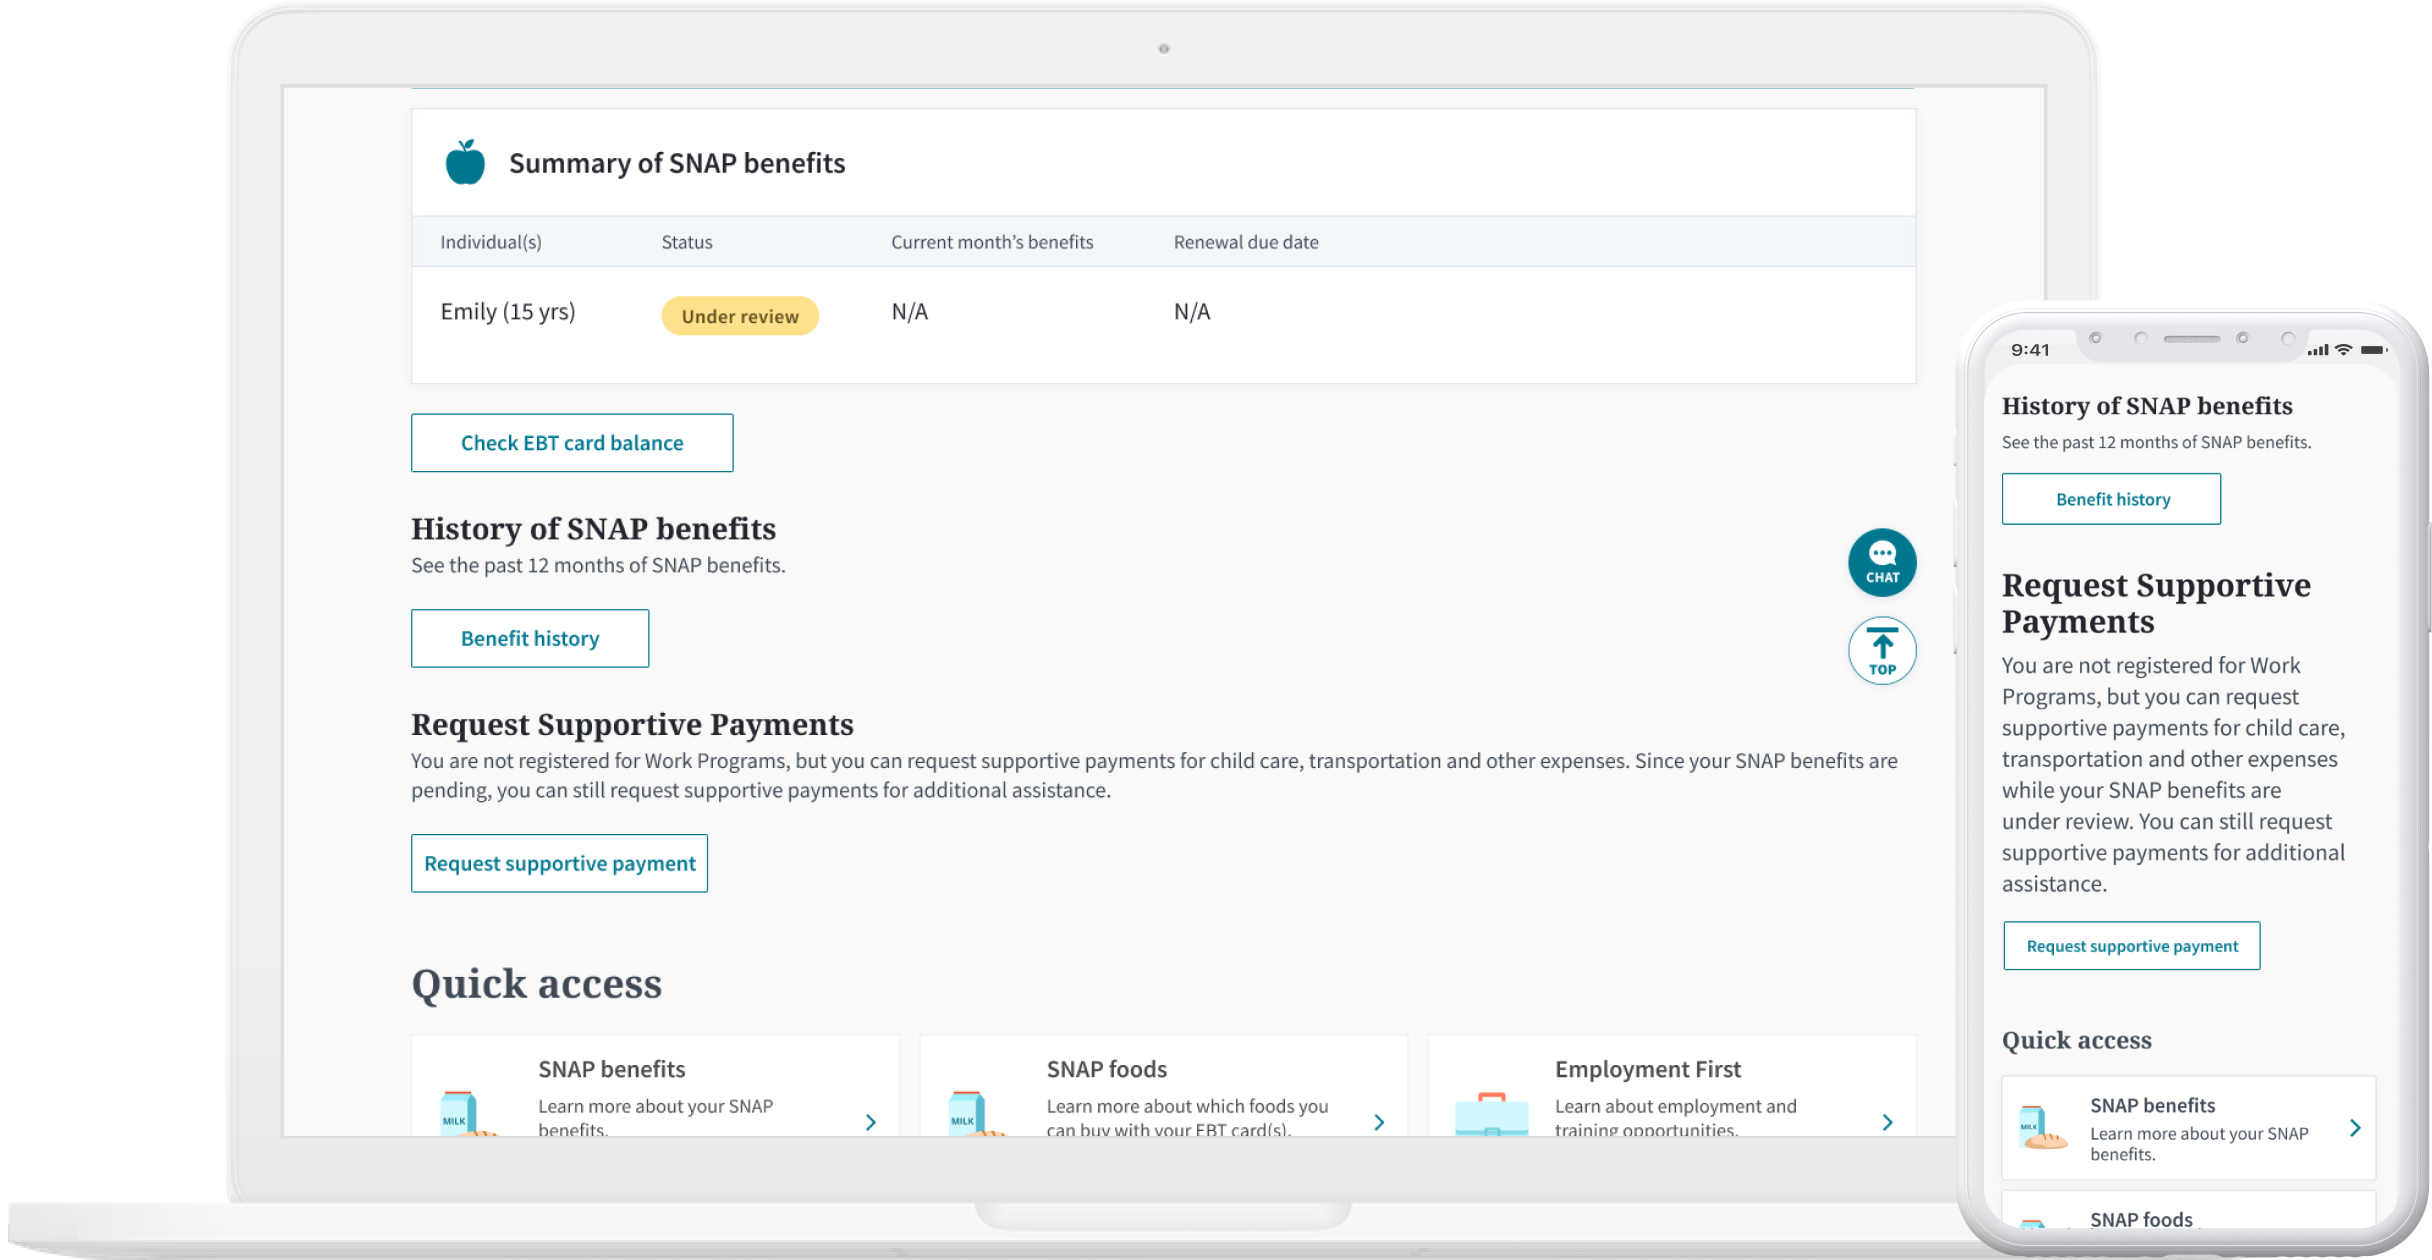
Task: Expand SNAP foods card chevron arrow
Action: (1379, 1122)
